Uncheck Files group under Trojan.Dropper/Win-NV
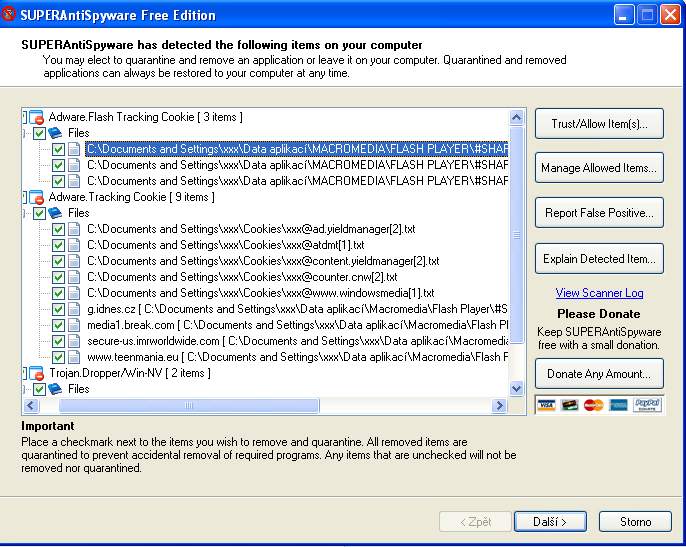Screen dimensions: 686x547 [x=39, y=389]
